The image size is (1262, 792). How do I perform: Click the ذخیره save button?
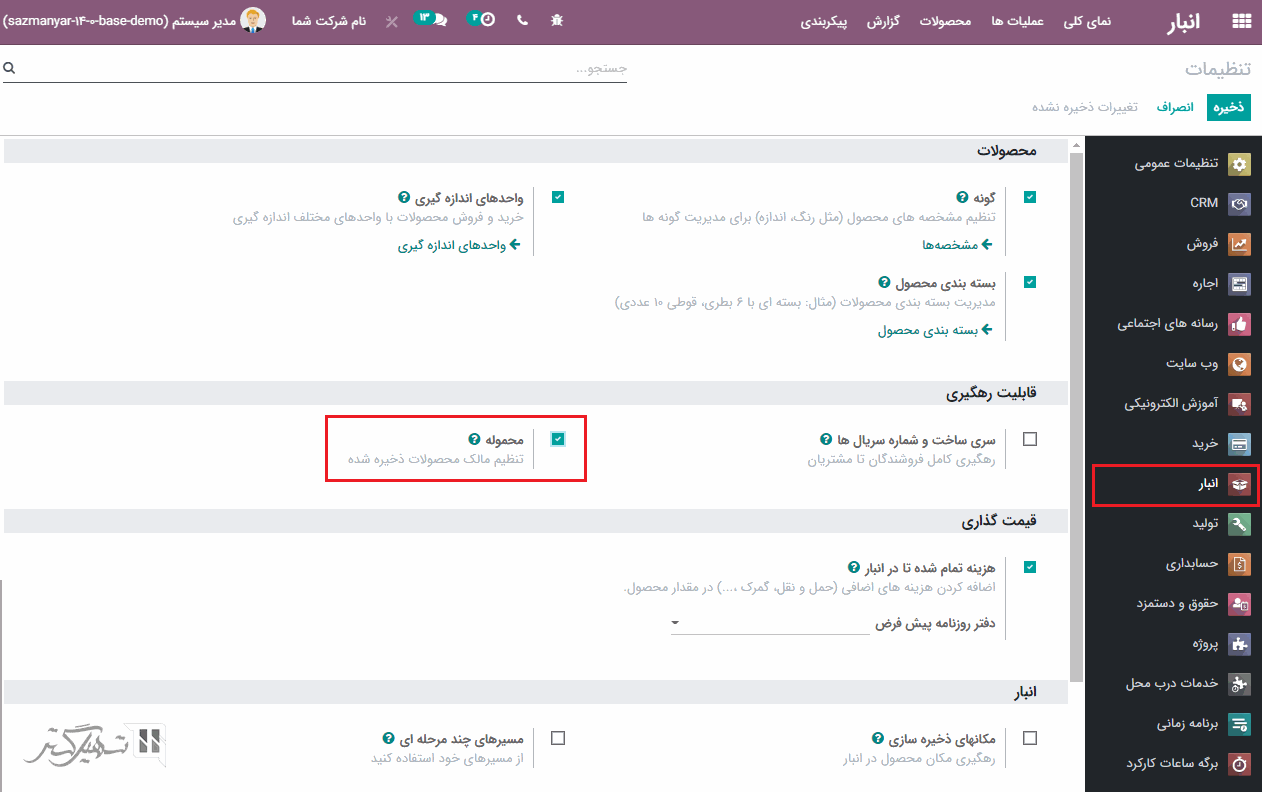[x=1229, y=107]
